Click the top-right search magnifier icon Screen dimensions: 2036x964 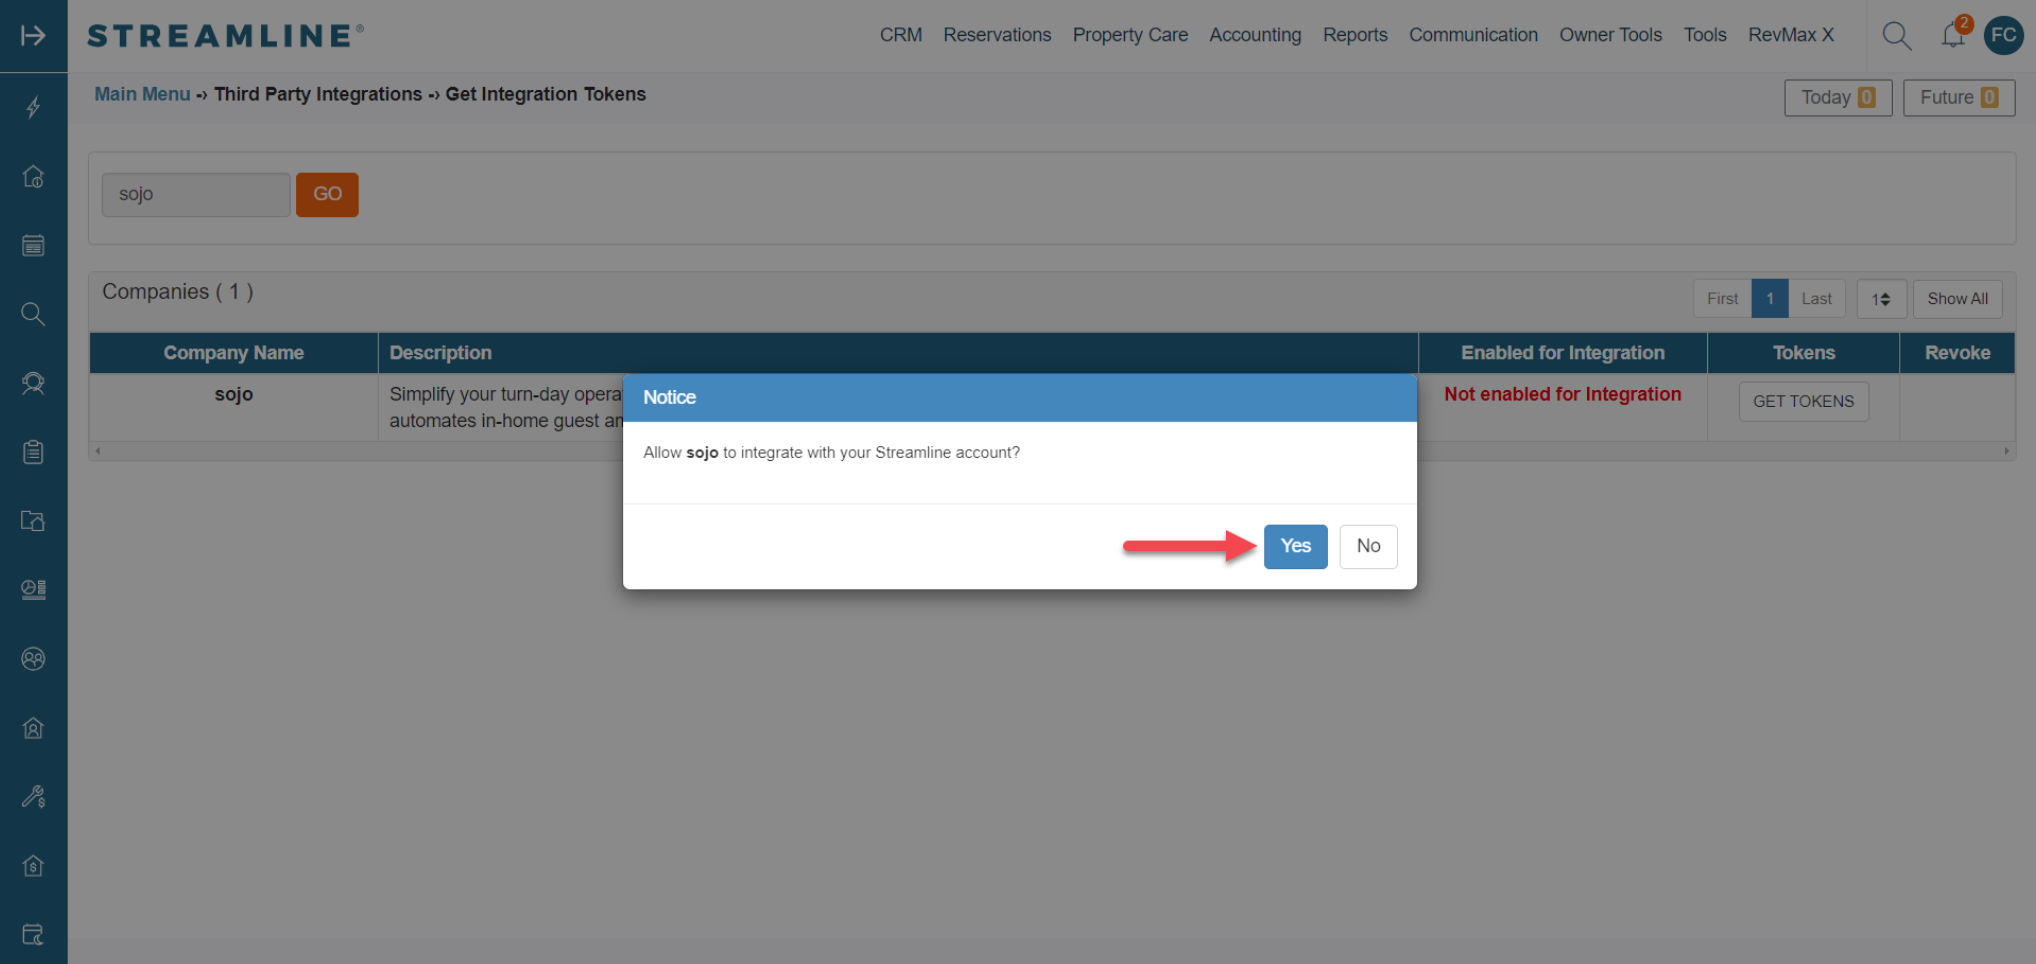point(1896,36)
